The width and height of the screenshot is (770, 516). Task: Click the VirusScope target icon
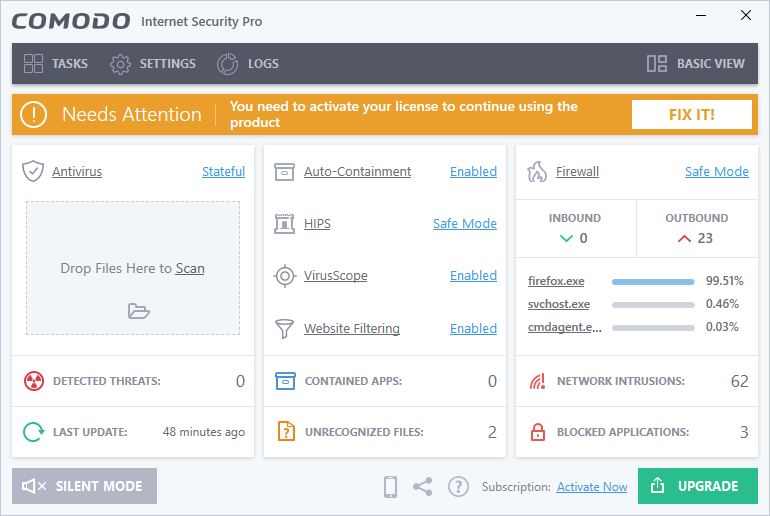[x=285, y=276]
